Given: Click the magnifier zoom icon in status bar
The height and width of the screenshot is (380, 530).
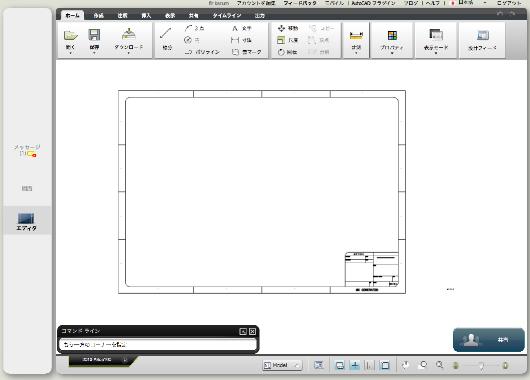Looking at the screenshot, I should point(439,365).
